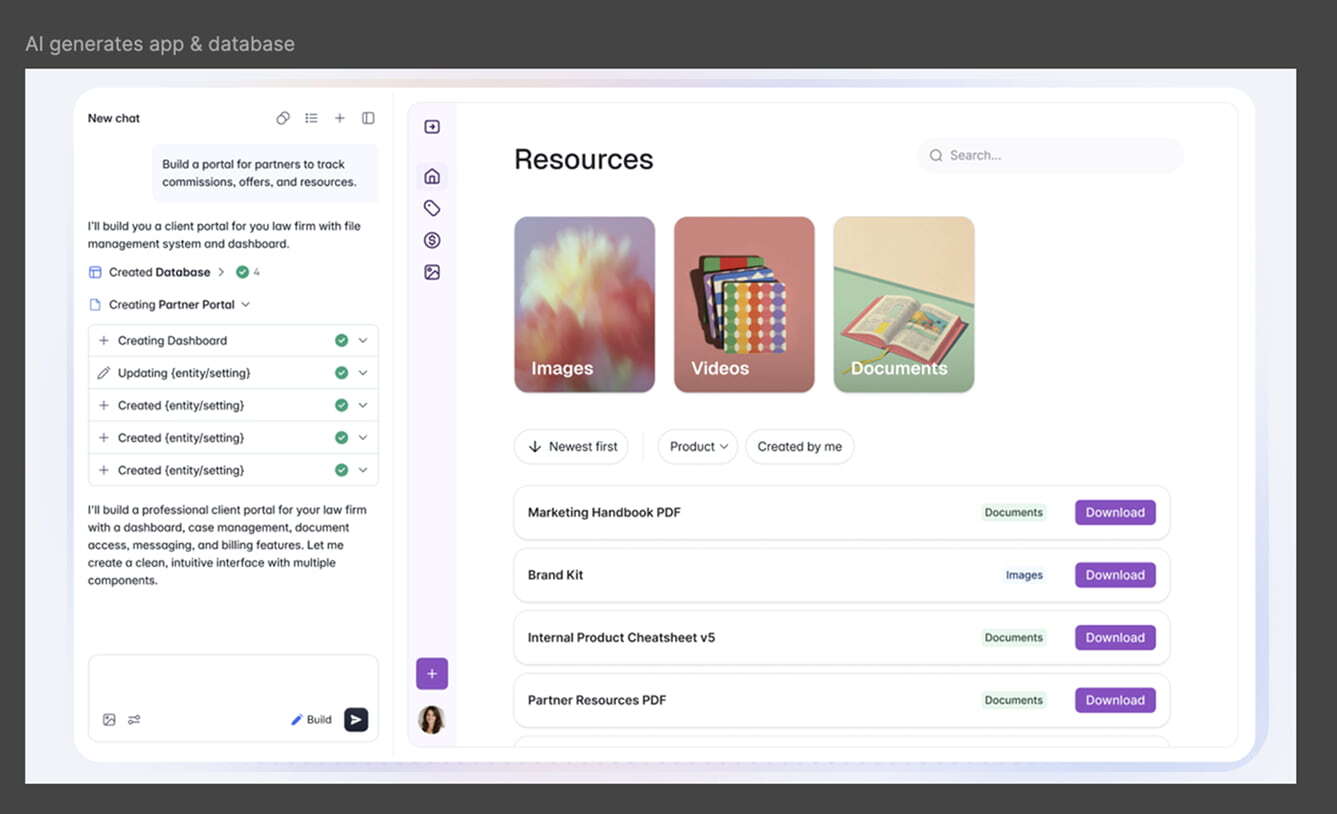Viewport: 1337px width, 814px height.
Task: Click the 'I'll build a professional client portal' reply
Action: pos(228,545)
